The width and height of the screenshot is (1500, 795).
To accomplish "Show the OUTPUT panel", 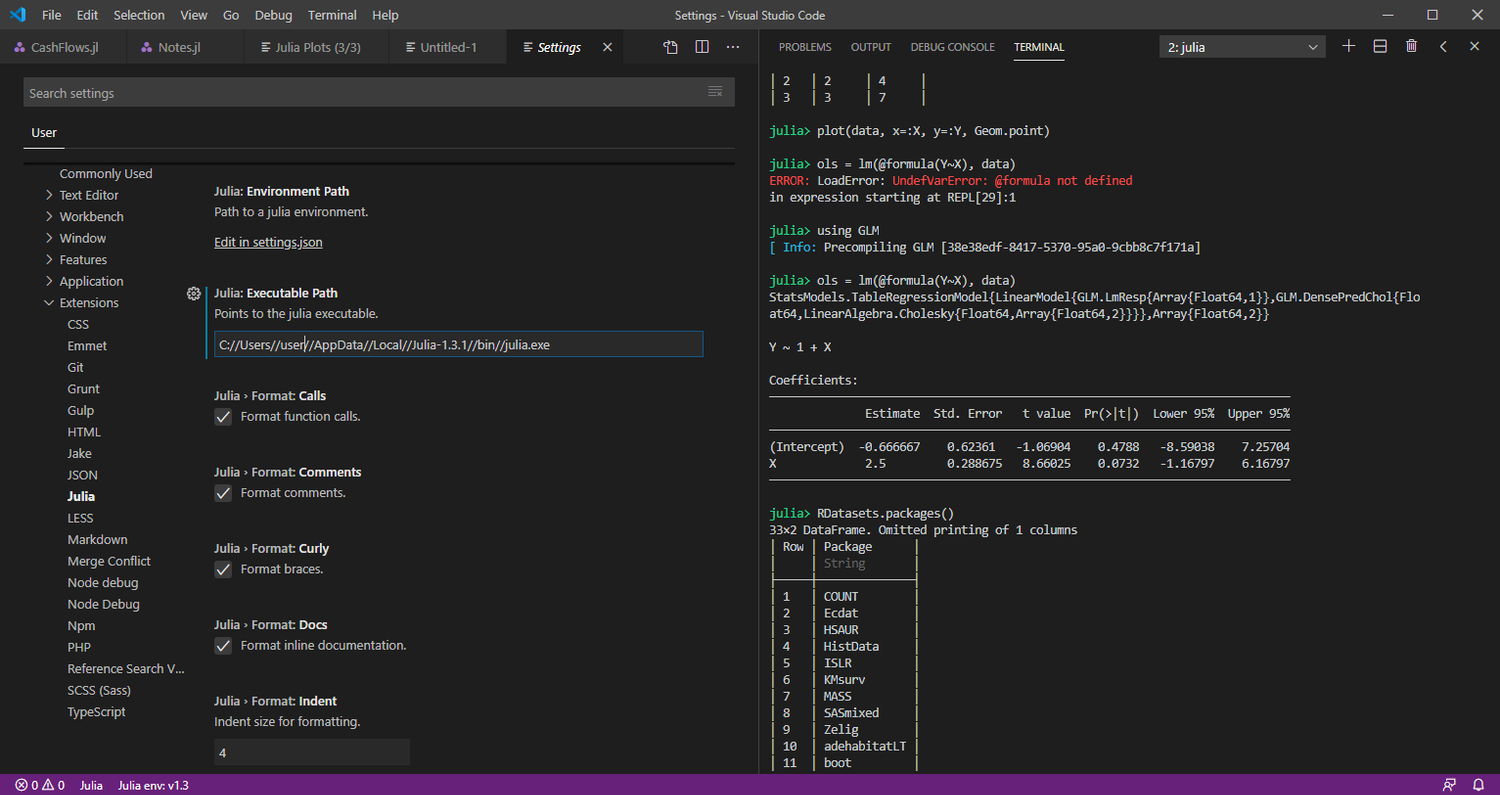I will (871, 47).
